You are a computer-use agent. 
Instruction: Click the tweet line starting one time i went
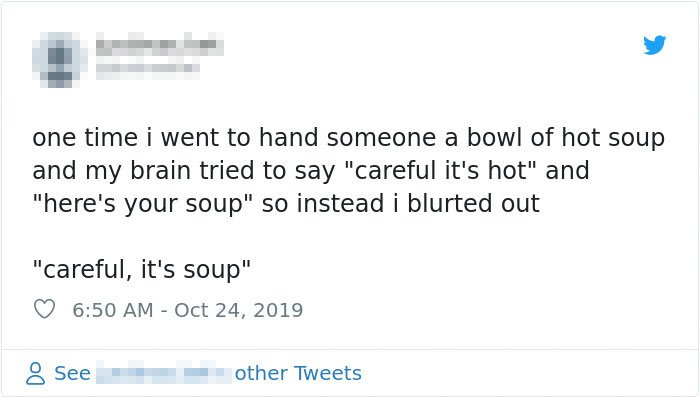point(349,137)
